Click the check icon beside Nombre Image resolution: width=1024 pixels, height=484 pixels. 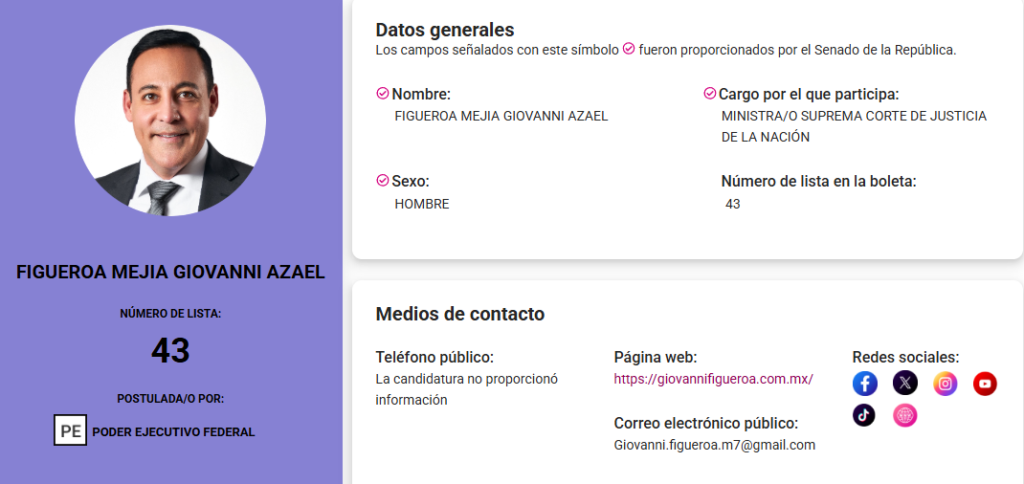383,94
